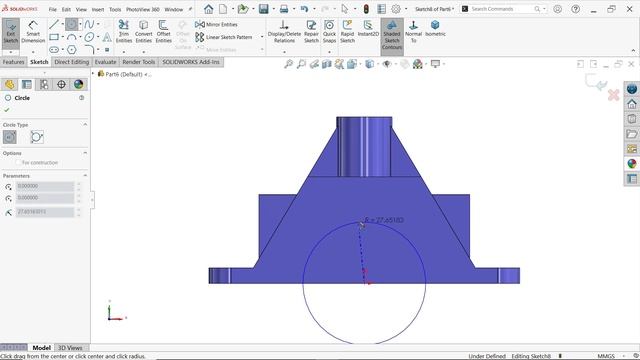Select the Line sketch tool
This screenshot has width=640, height=360.
click(54, 24)
